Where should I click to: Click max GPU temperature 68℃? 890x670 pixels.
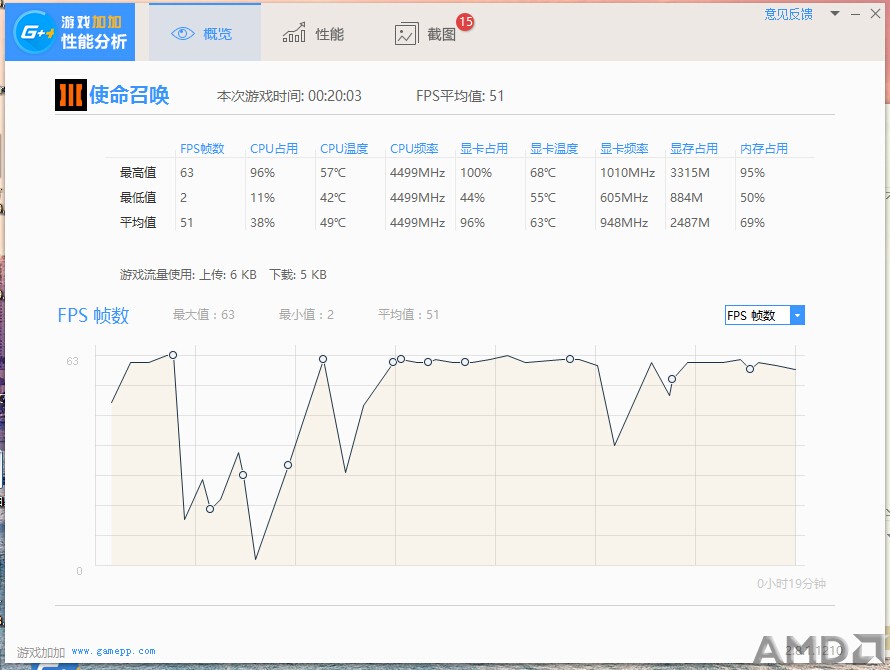pyautogui.click(x=543, y=173)
